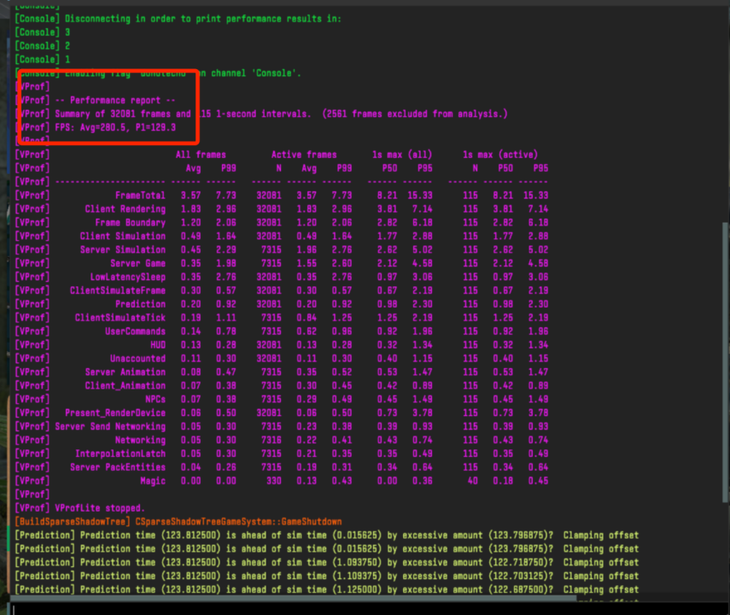Click the '1s max (active)' column header
The height and width of the screenshot is (615, 730).
point(500,154)
